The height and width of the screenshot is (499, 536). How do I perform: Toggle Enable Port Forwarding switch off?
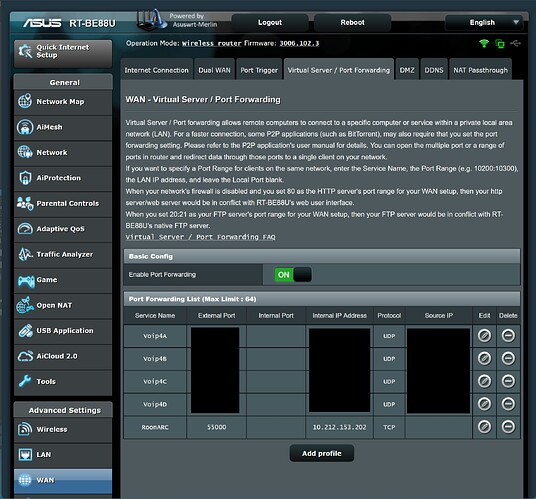coord(293,274)
